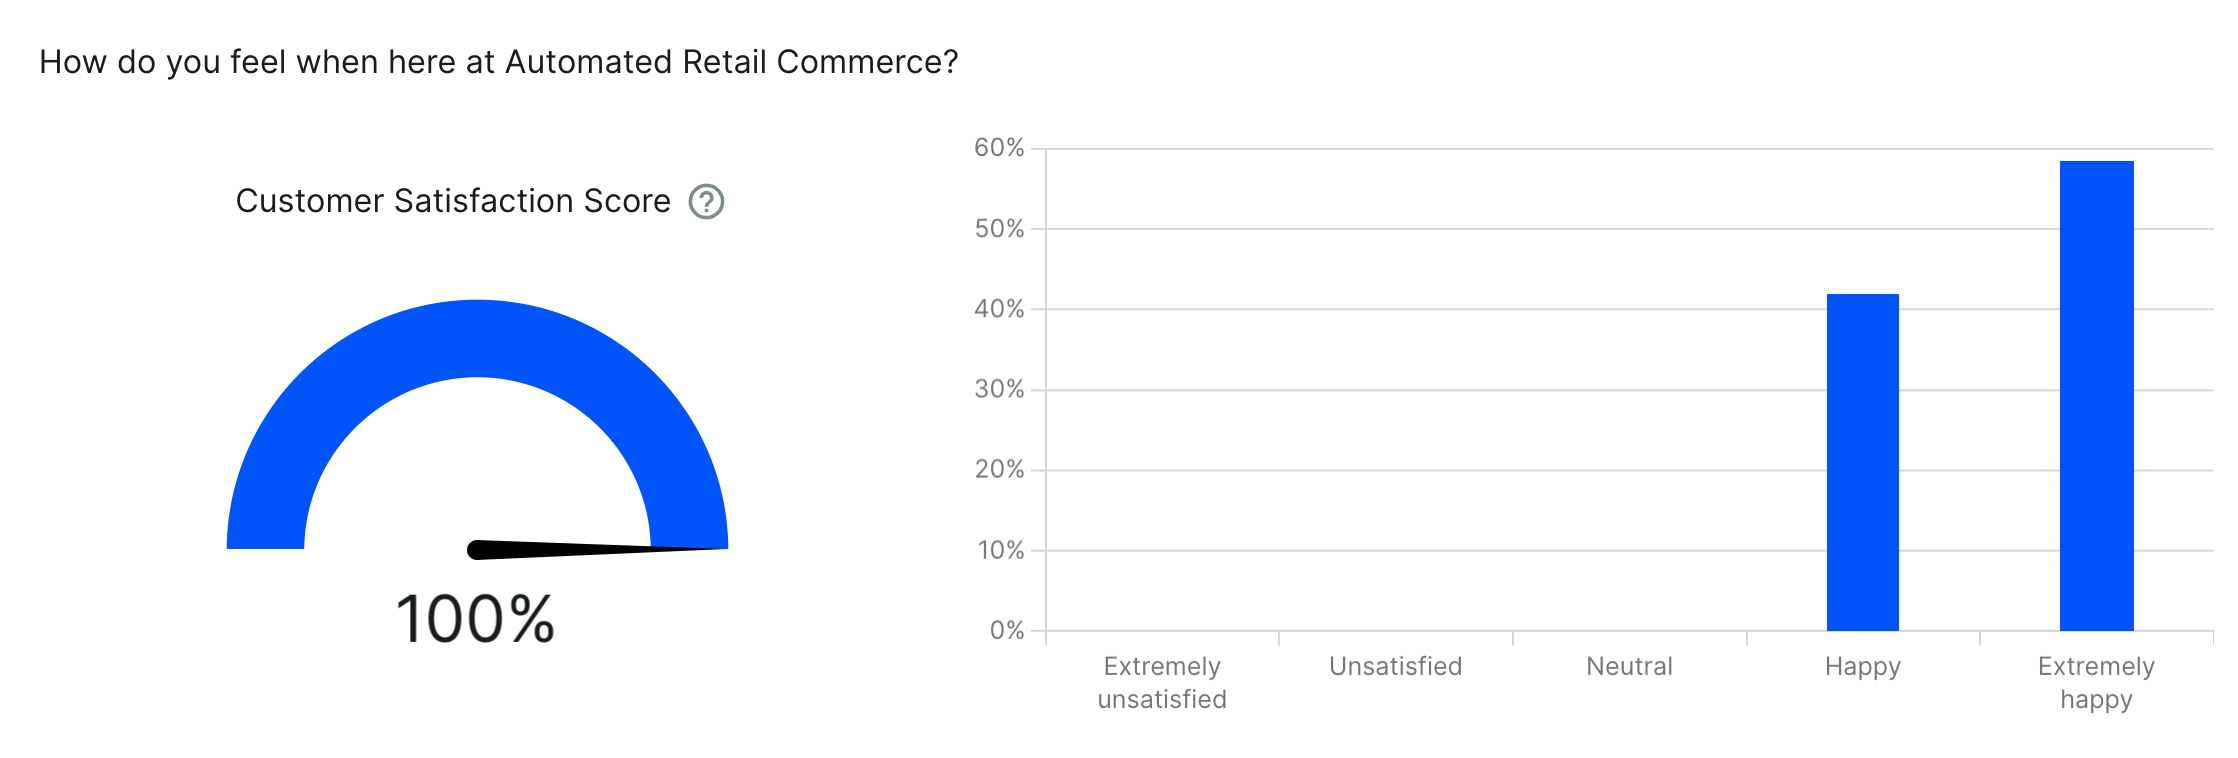Viewport: 2238px width, 758px height.
Task: Click the 10% y-axis label
Action: tap(1000, 550)
